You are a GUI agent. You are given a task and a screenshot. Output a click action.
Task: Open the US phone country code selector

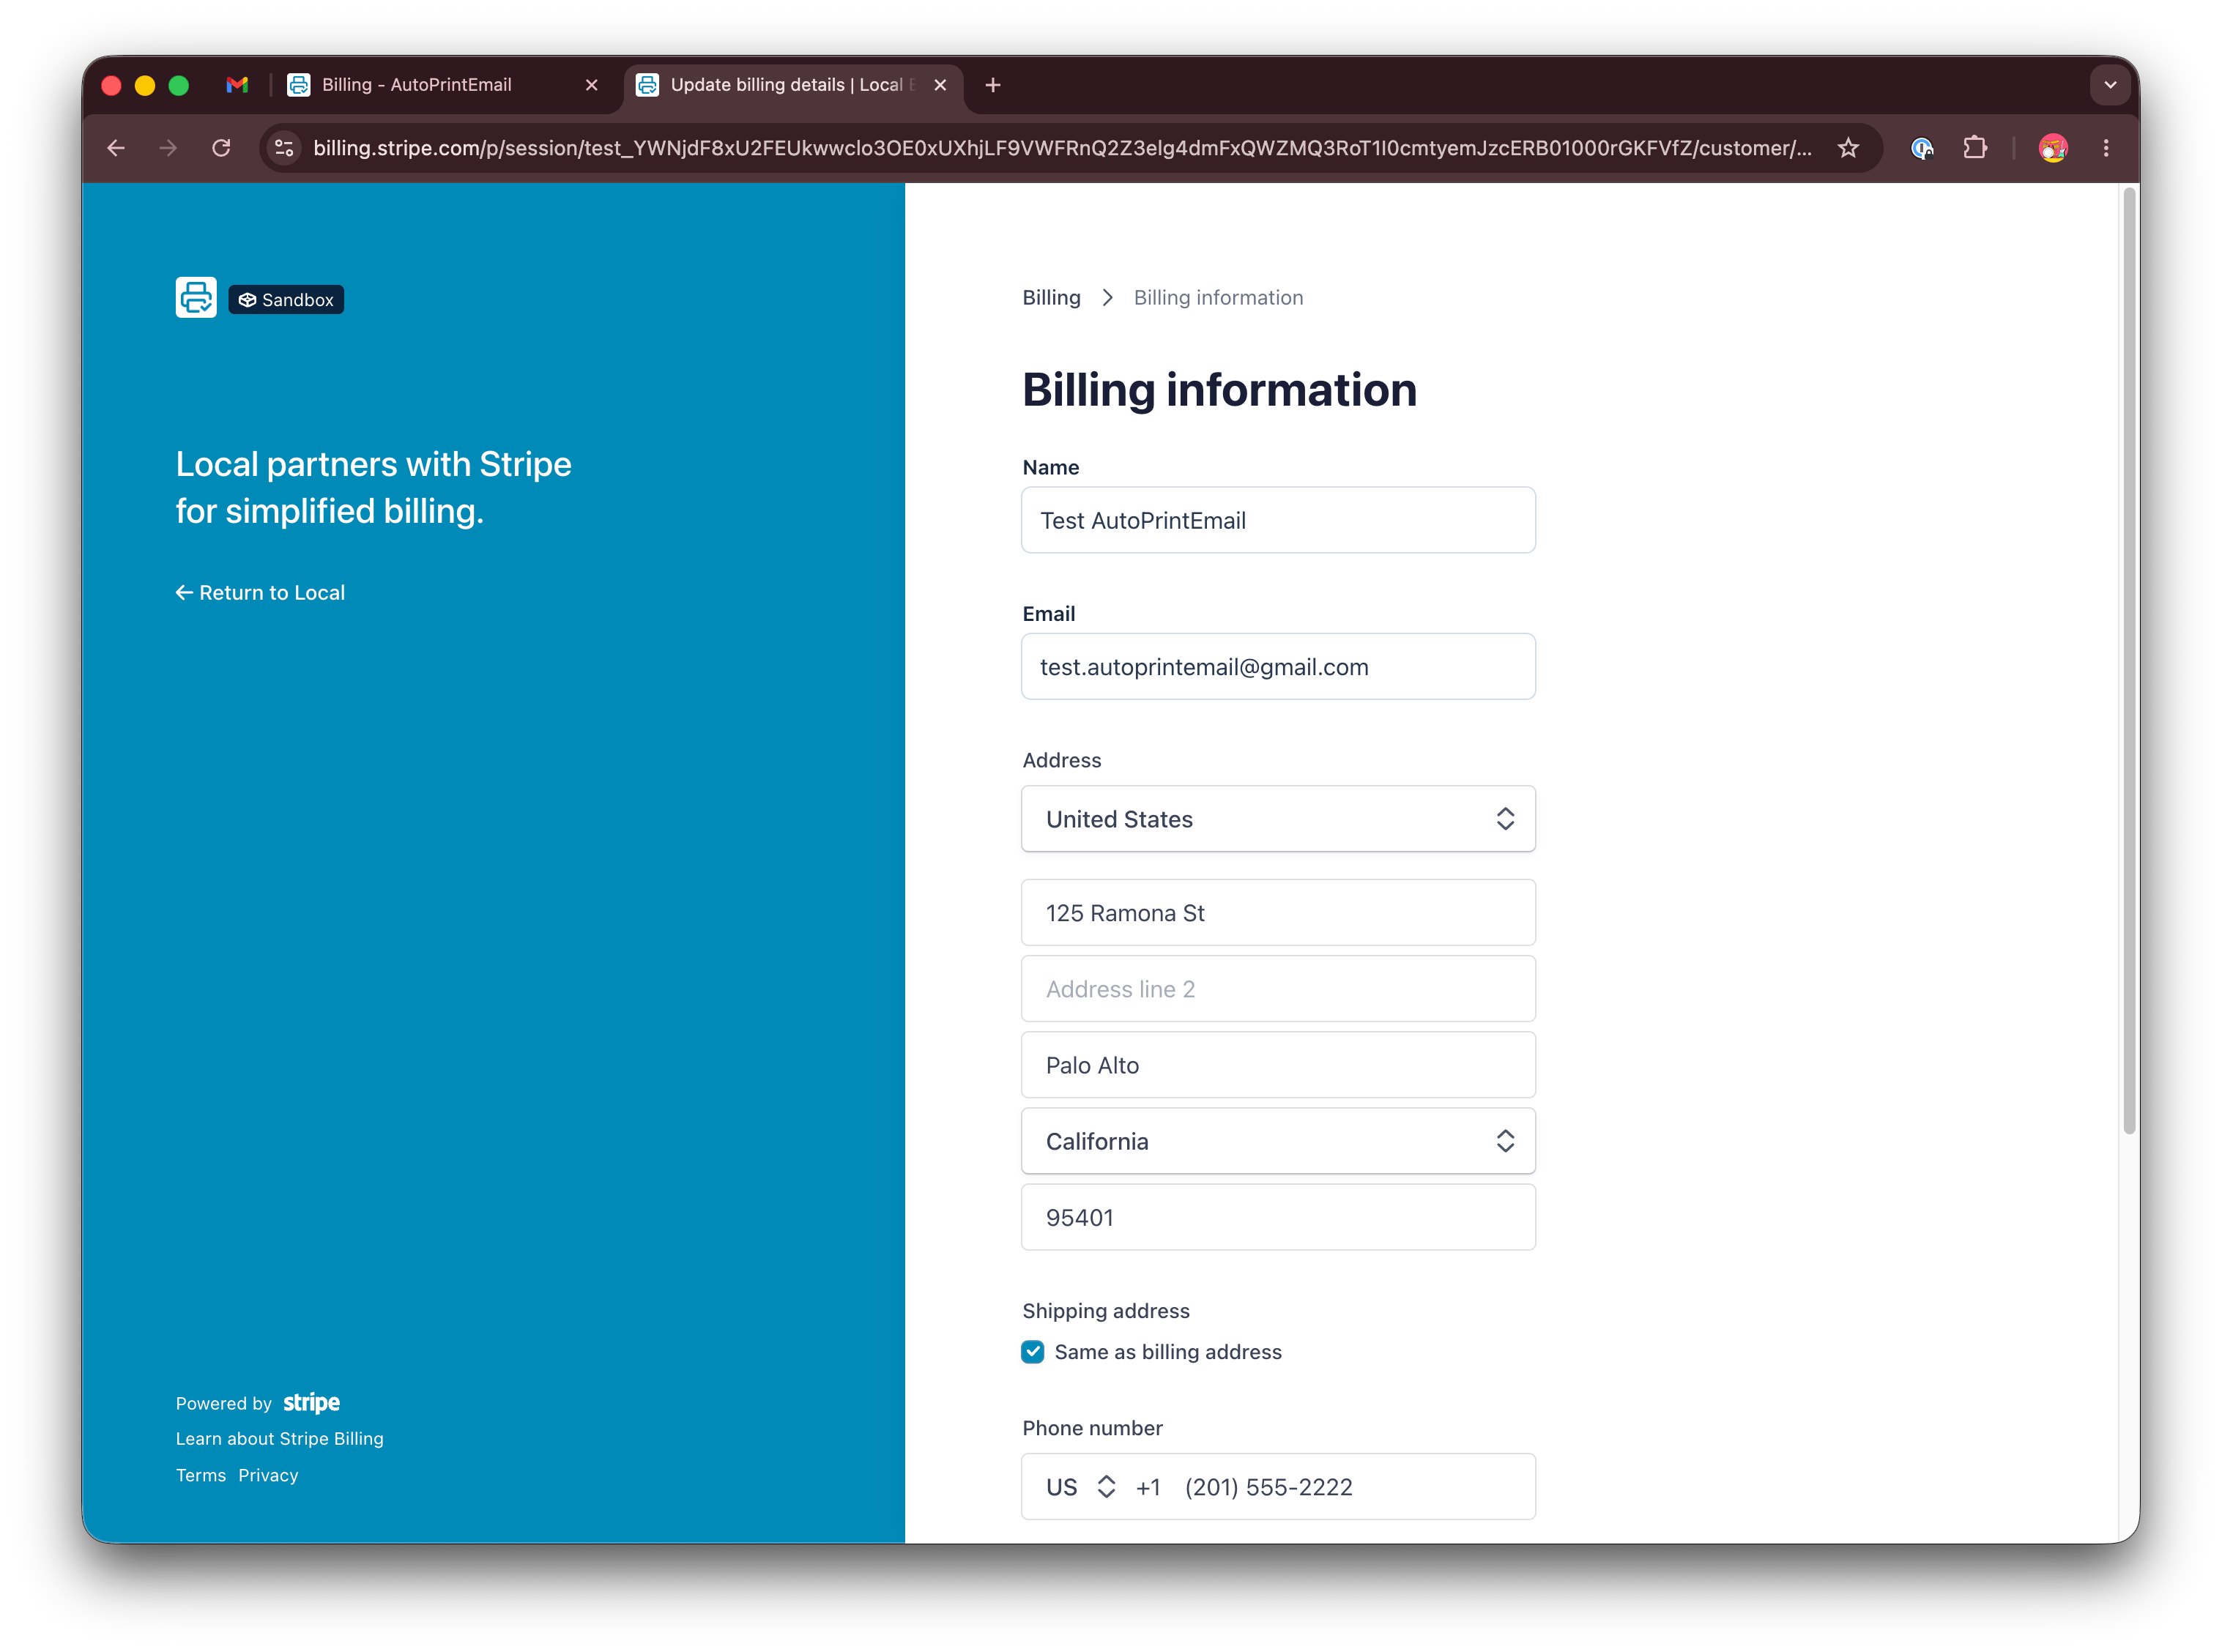pyautogui.click(x=1080, y=1487)
